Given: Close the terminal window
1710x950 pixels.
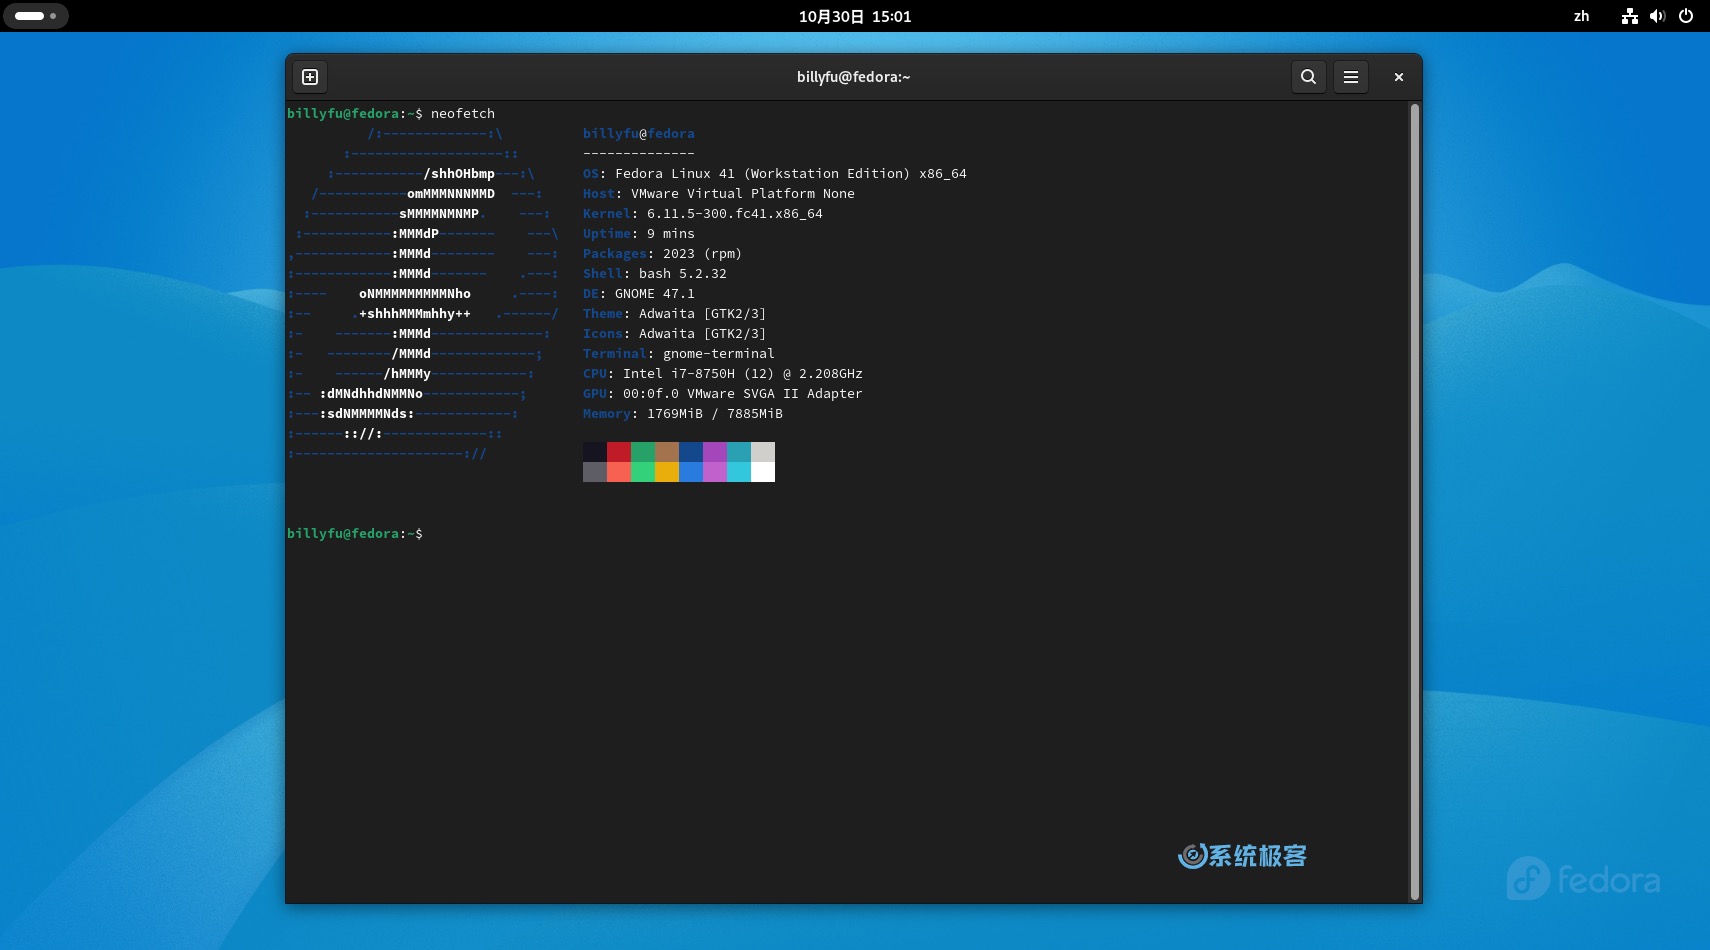Looking at the screenshot, I should 1399,77.
